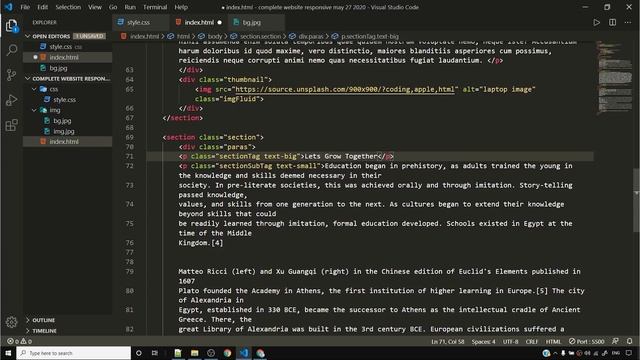
Task: Open style.css inside the css folder
Action: (x=68, y=100)
